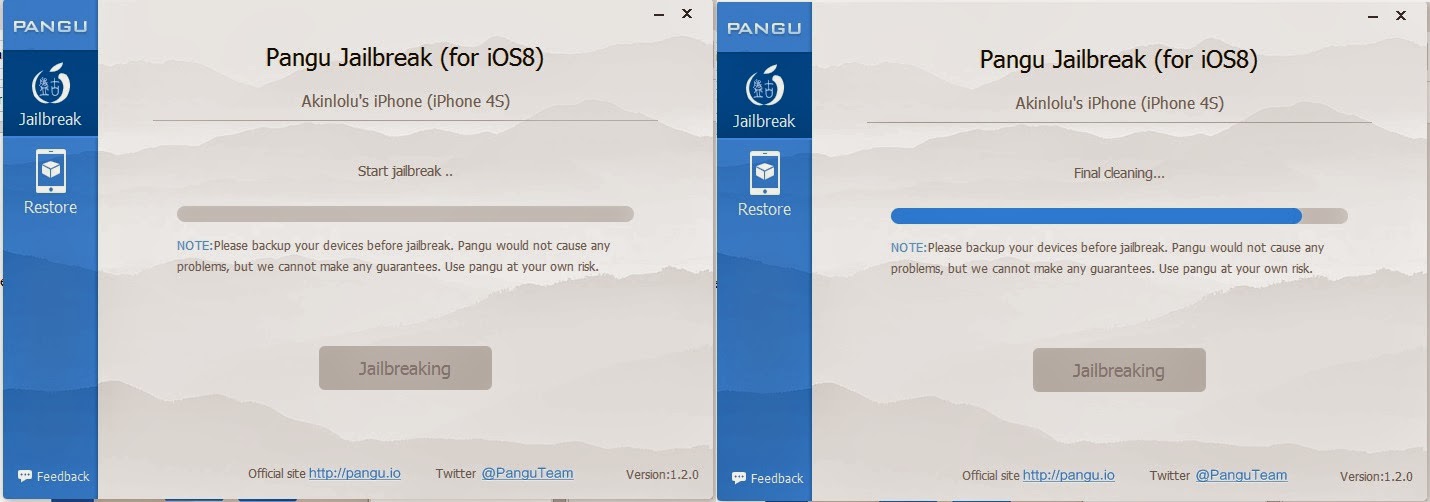Click device name in left window
This screenshot has width=1430, height=502.
point(405,100)
